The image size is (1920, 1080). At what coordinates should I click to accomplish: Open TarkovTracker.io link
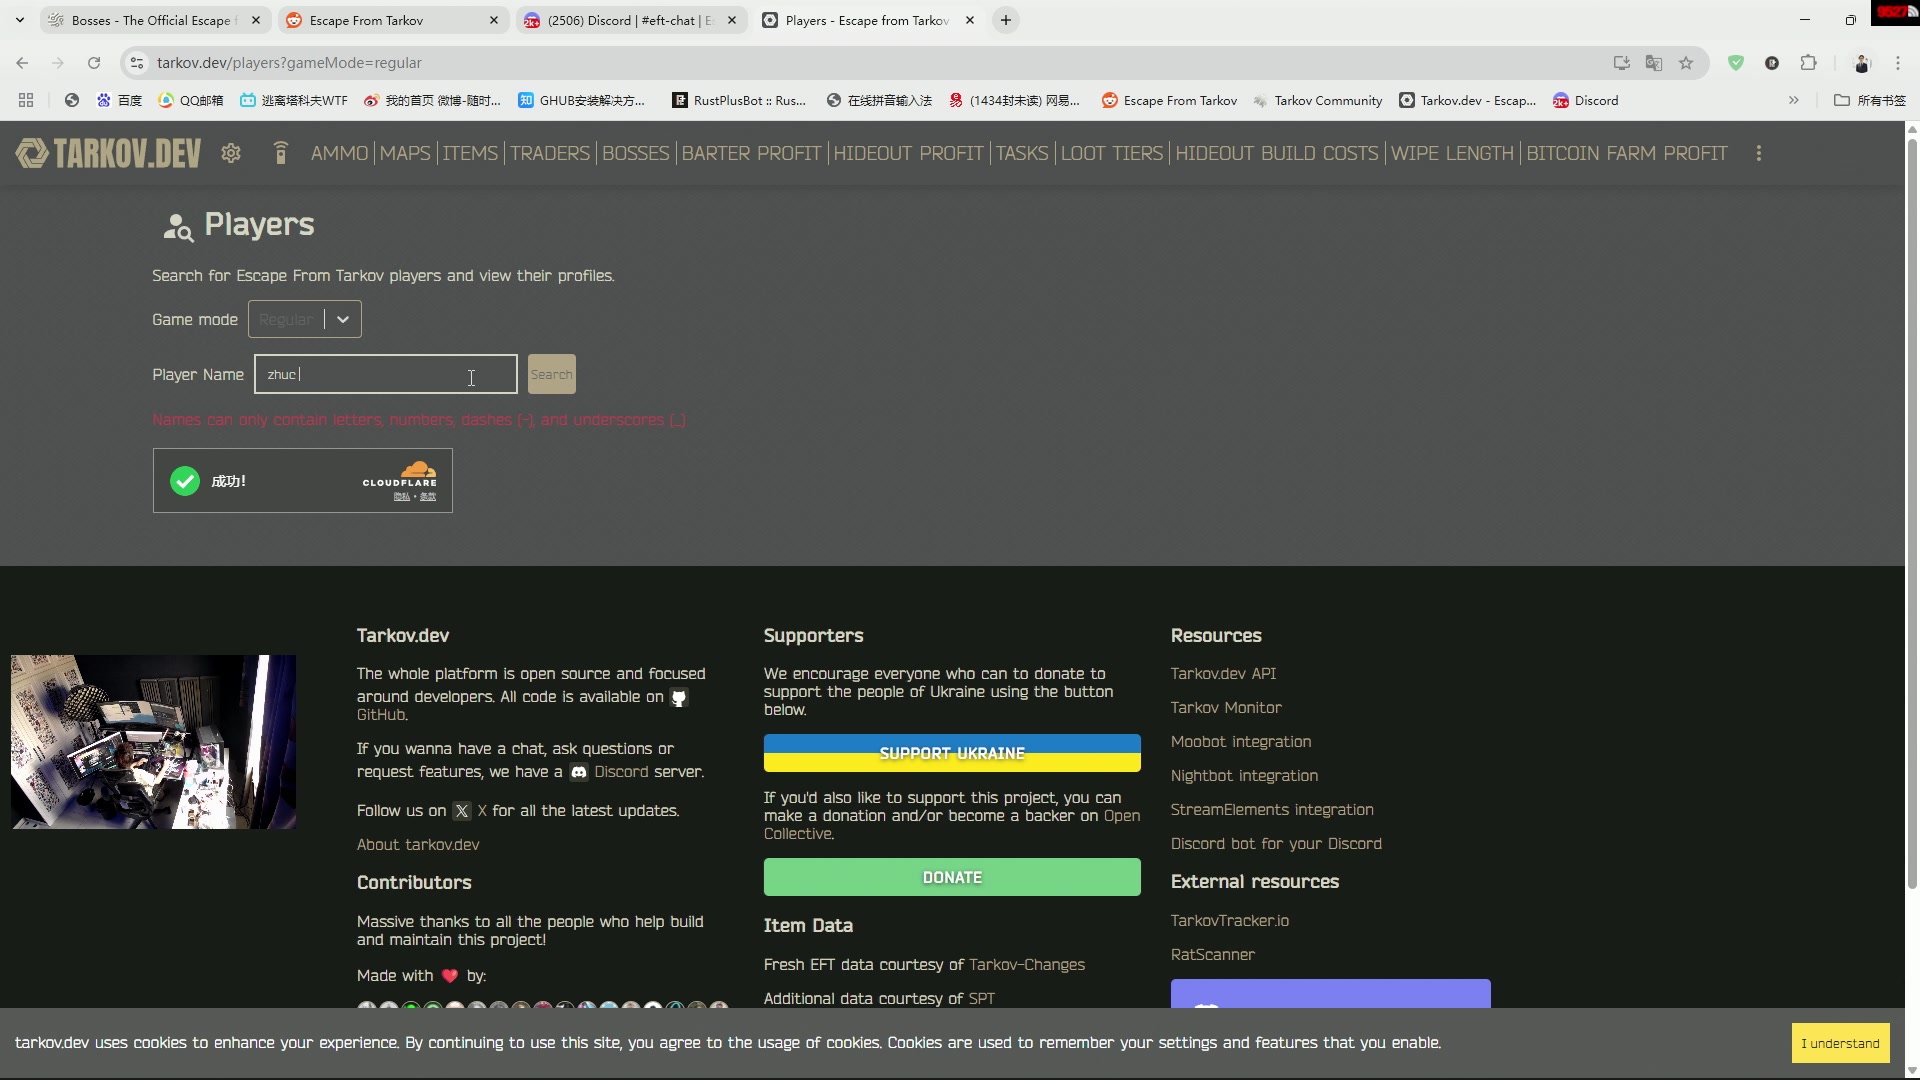[x=1230, y=921]
